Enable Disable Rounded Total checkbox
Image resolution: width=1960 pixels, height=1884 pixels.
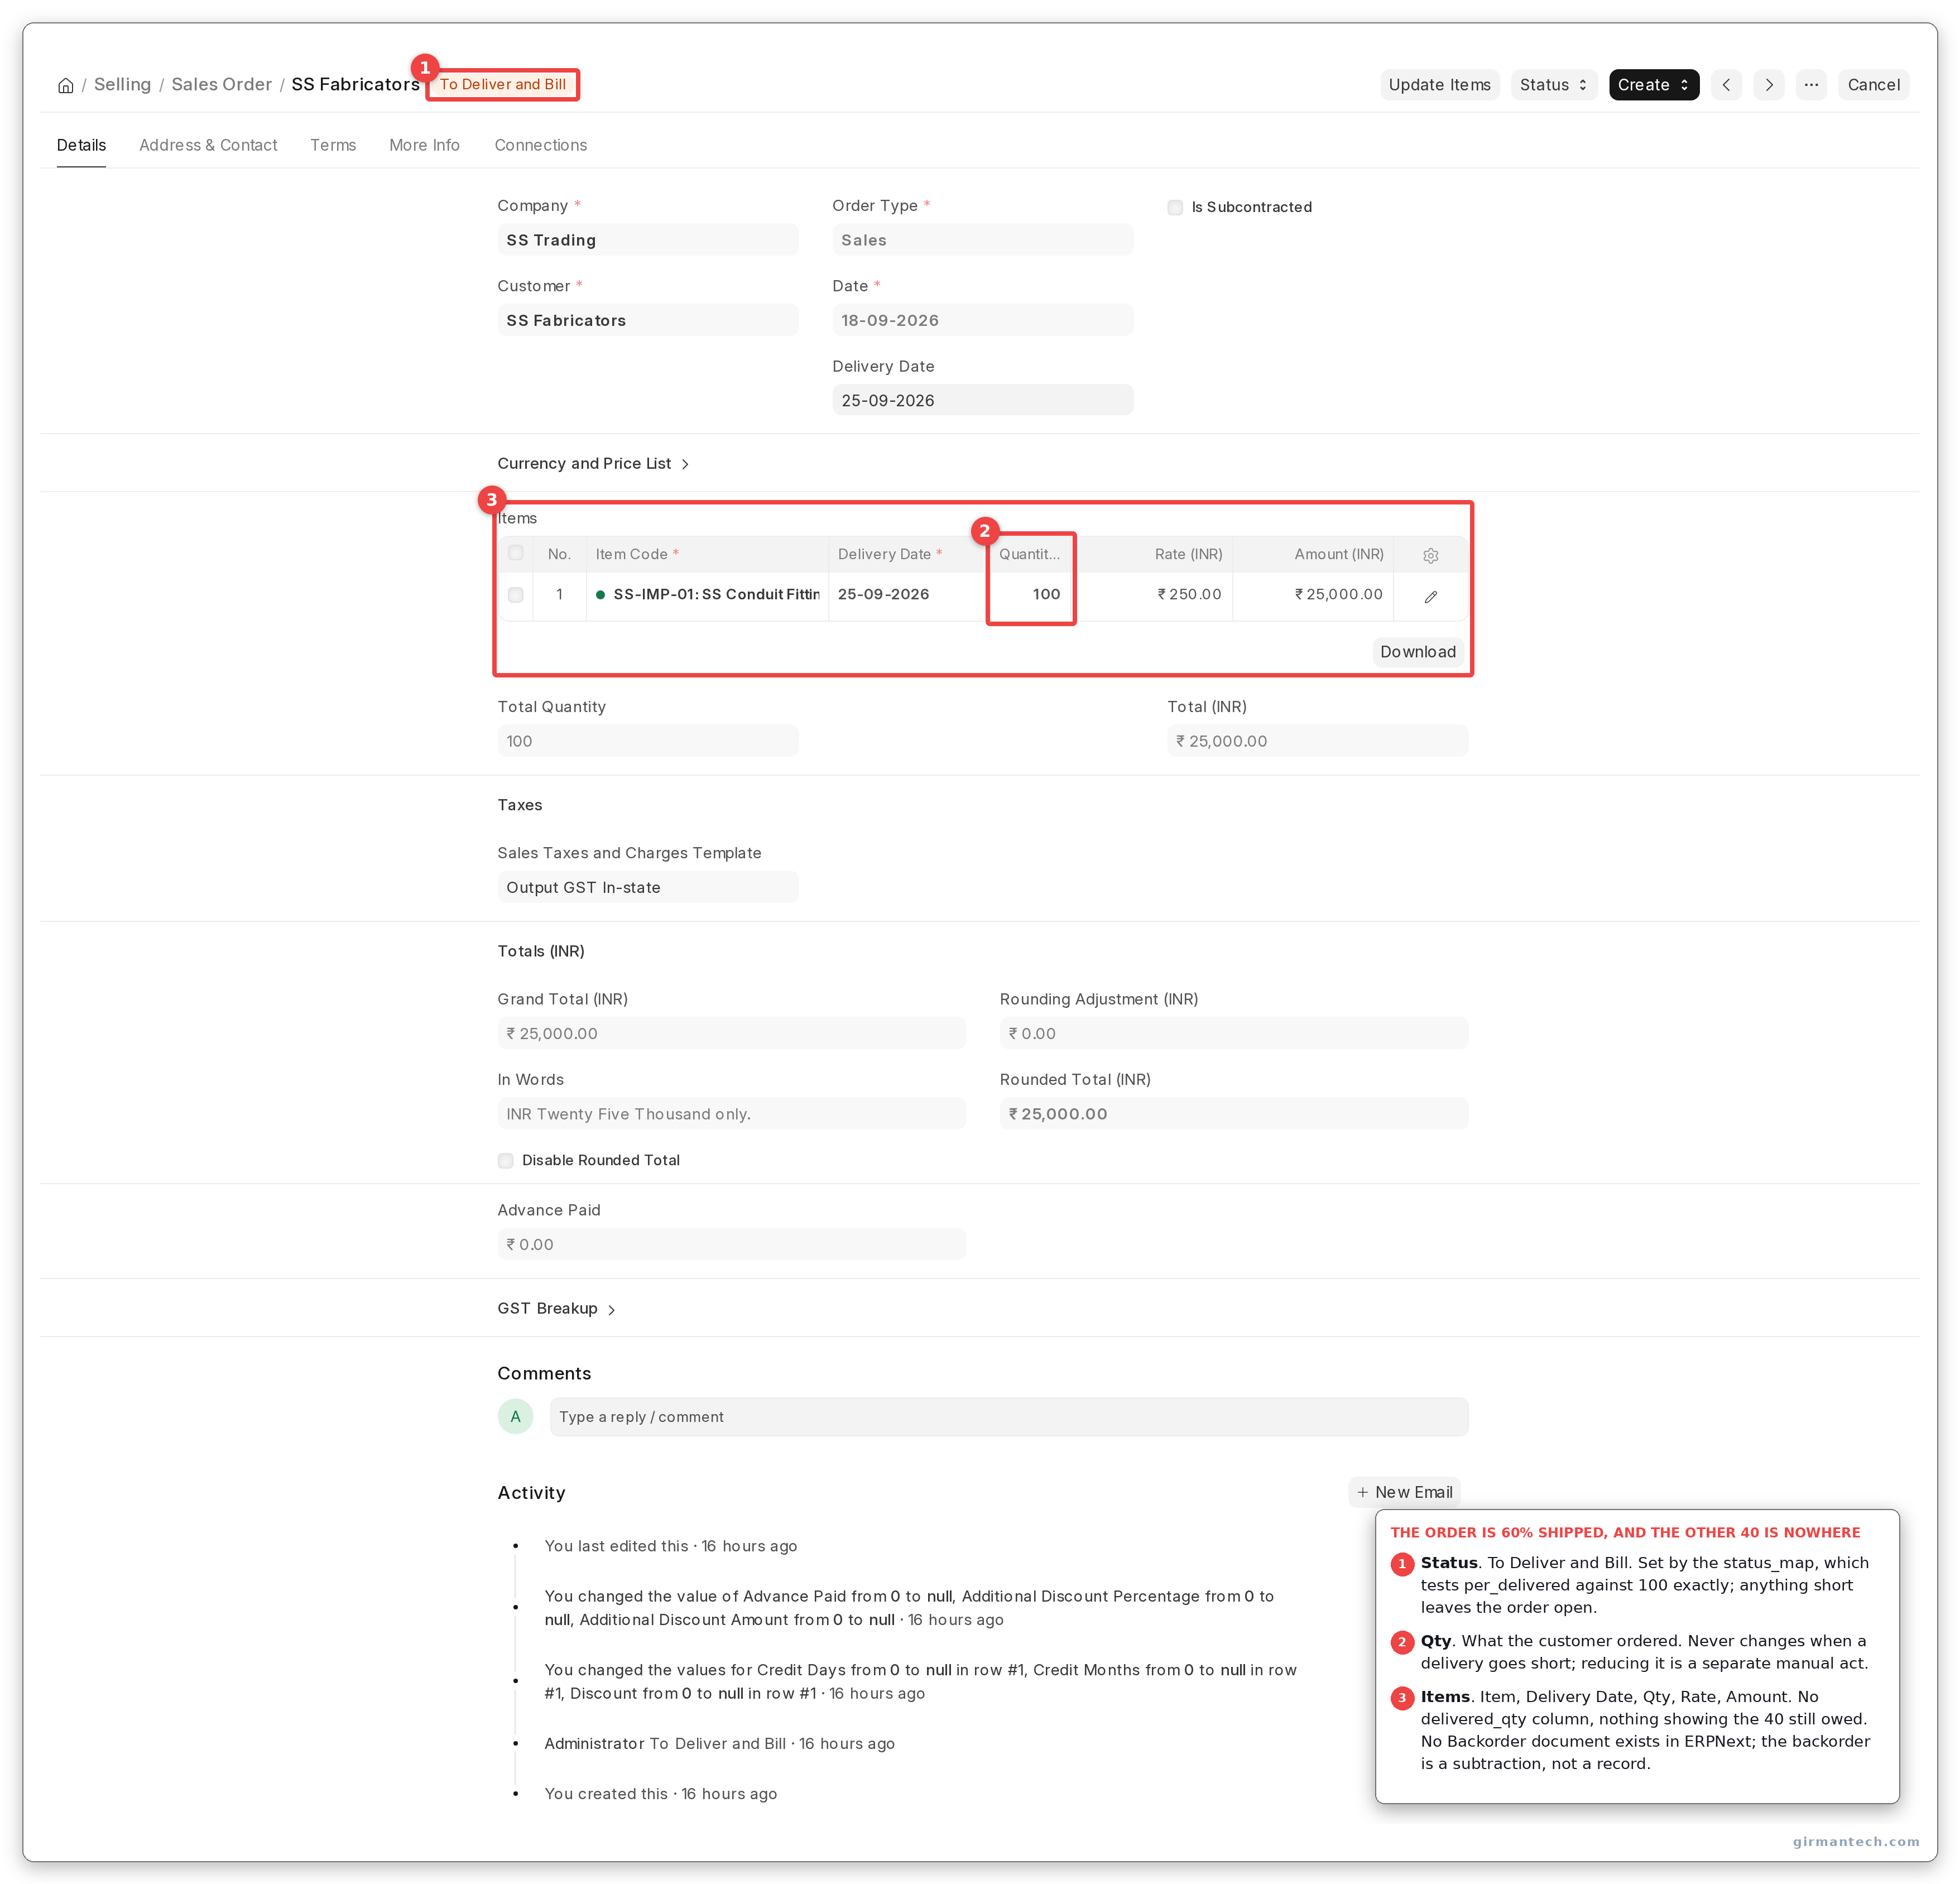(x=505, y=1160)
